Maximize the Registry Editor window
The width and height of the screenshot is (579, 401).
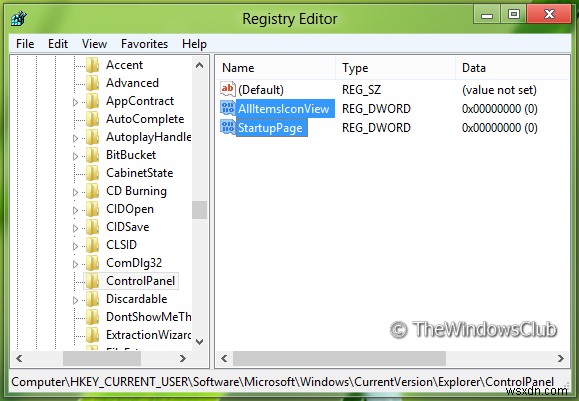[x=514, y=15]
